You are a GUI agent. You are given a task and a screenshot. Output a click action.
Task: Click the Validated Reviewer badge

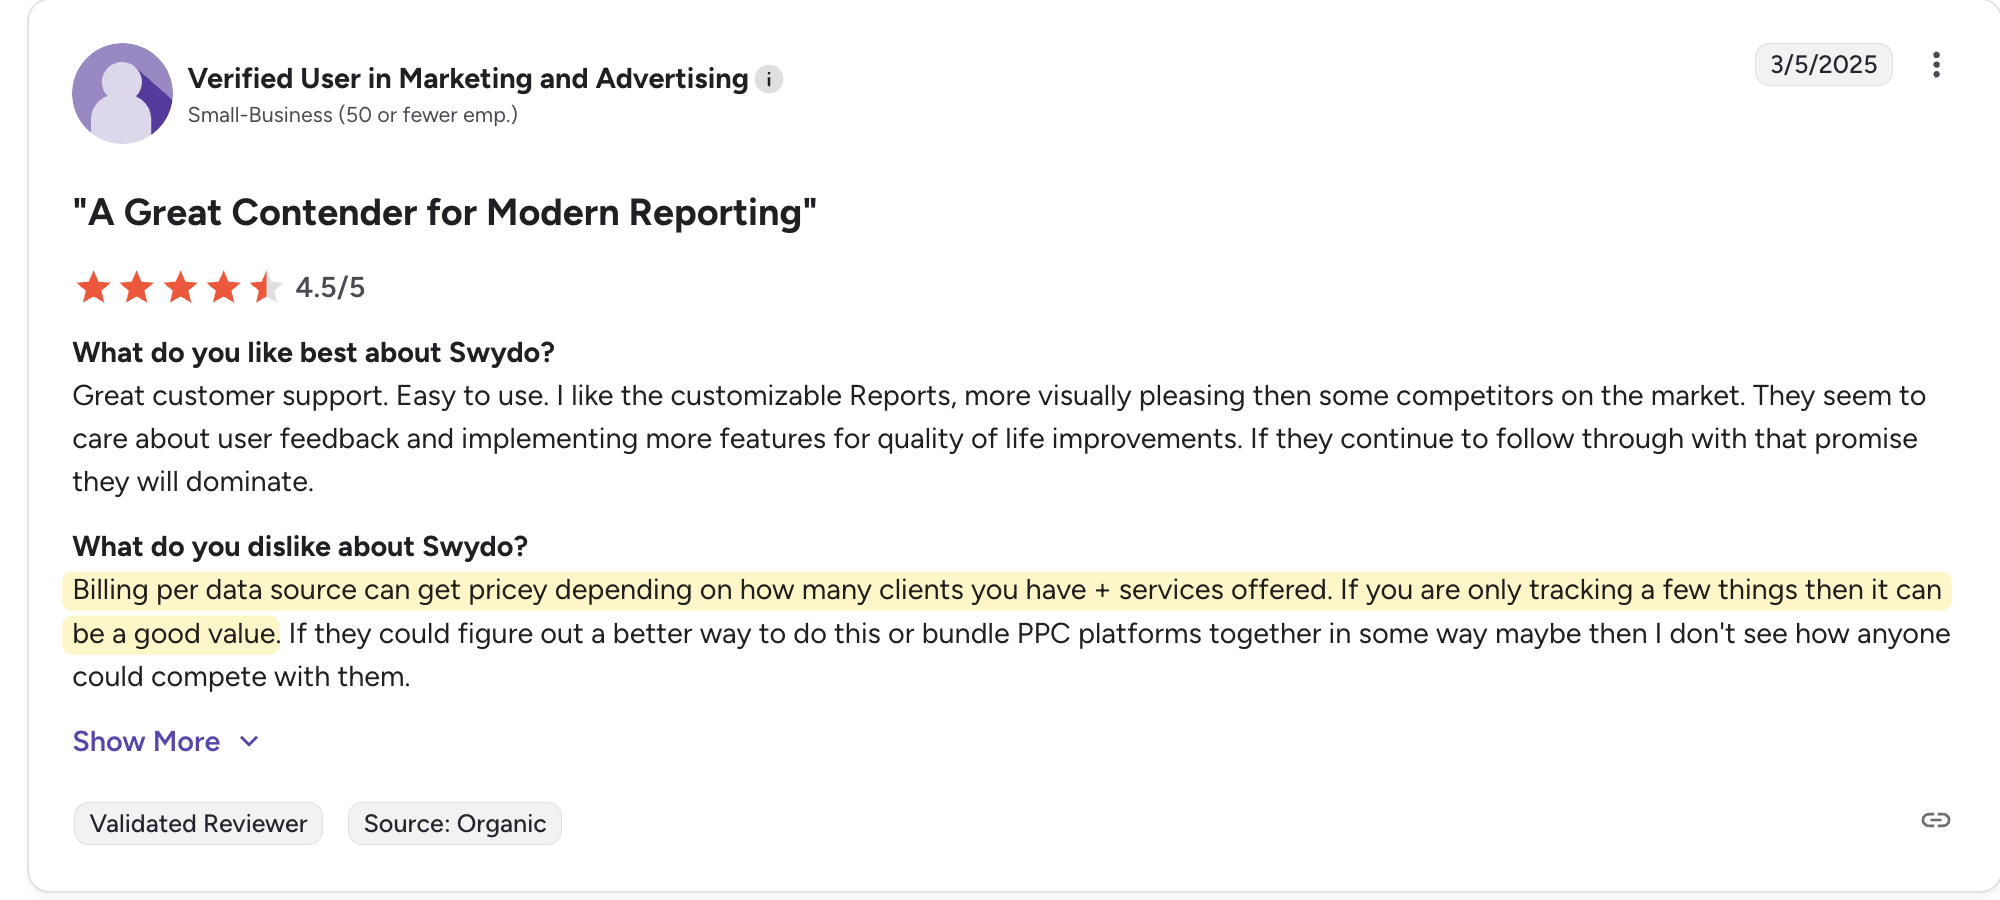(198, 824)
